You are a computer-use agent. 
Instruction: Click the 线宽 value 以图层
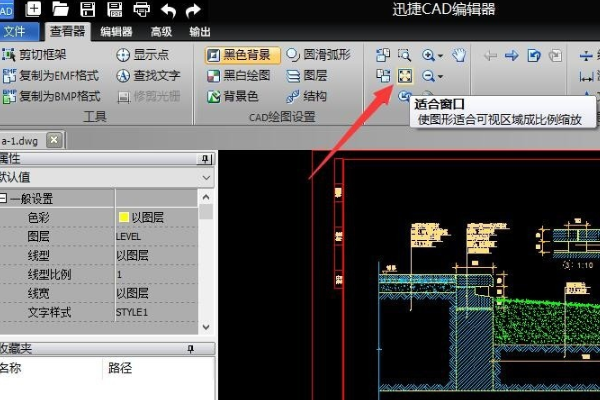pos(132,293)
